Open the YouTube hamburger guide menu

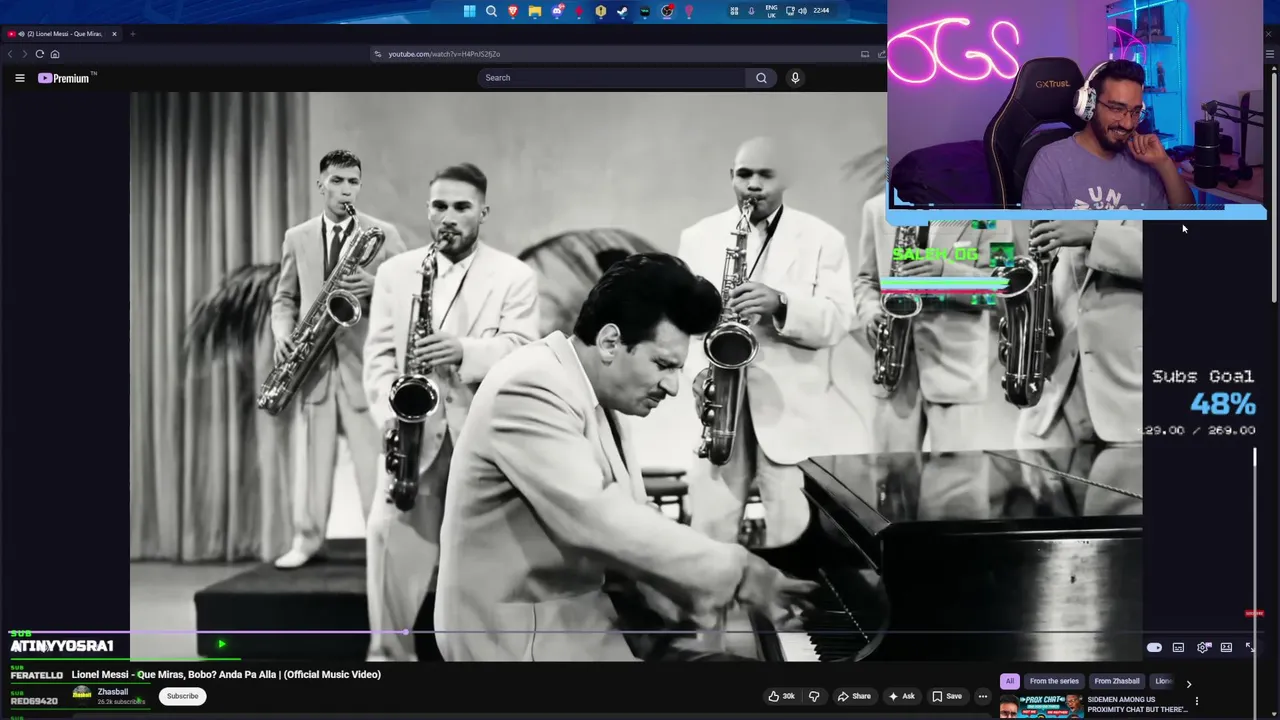(19, 78)
